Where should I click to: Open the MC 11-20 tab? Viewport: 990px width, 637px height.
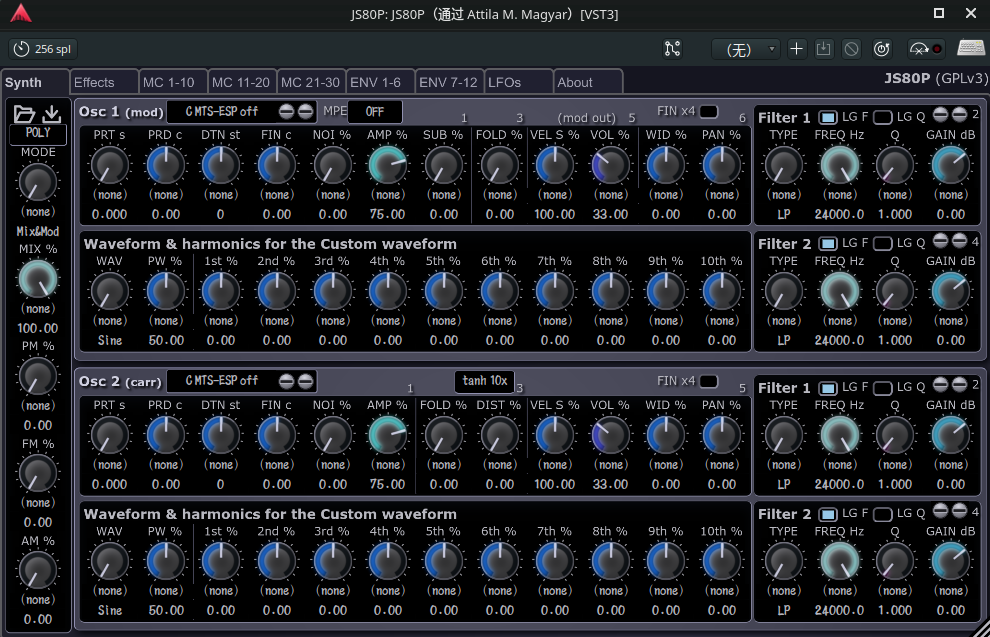(242, 82)
